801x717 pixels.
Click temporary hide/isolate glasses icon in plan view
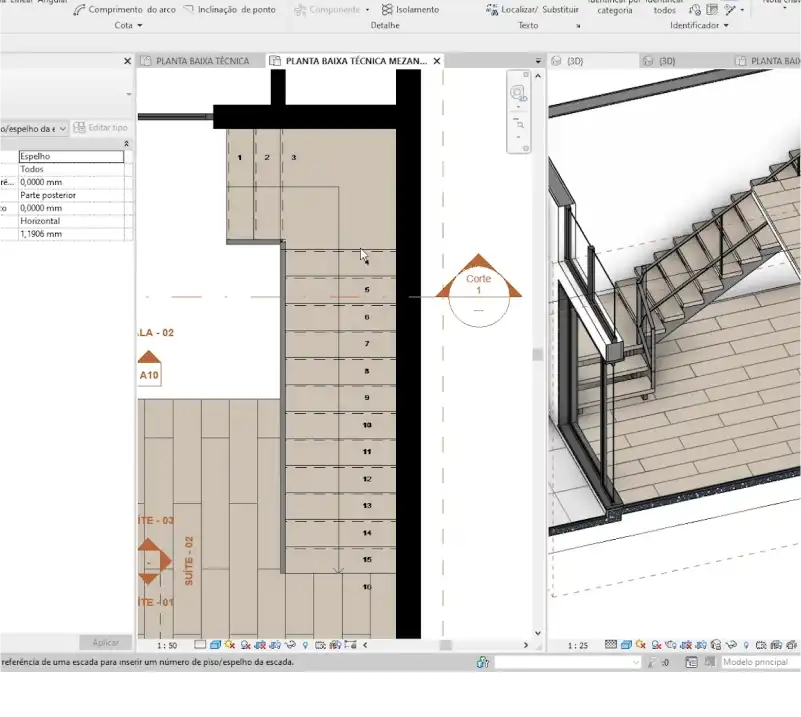(290, 645)
